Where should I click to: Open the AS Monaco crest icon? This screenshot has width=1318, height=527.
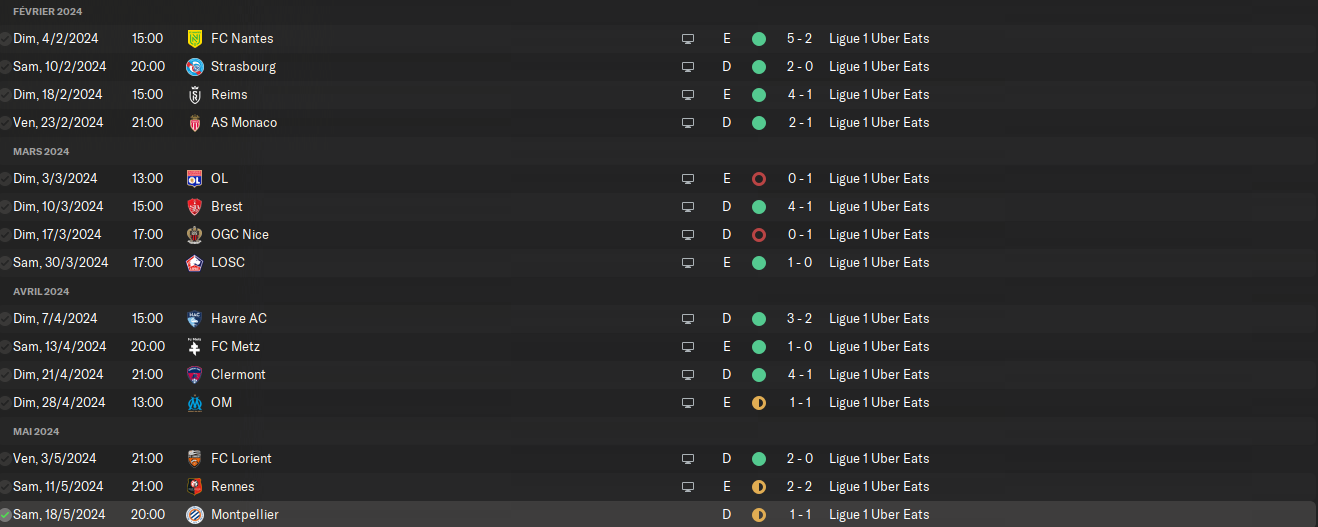coord(195,123)
